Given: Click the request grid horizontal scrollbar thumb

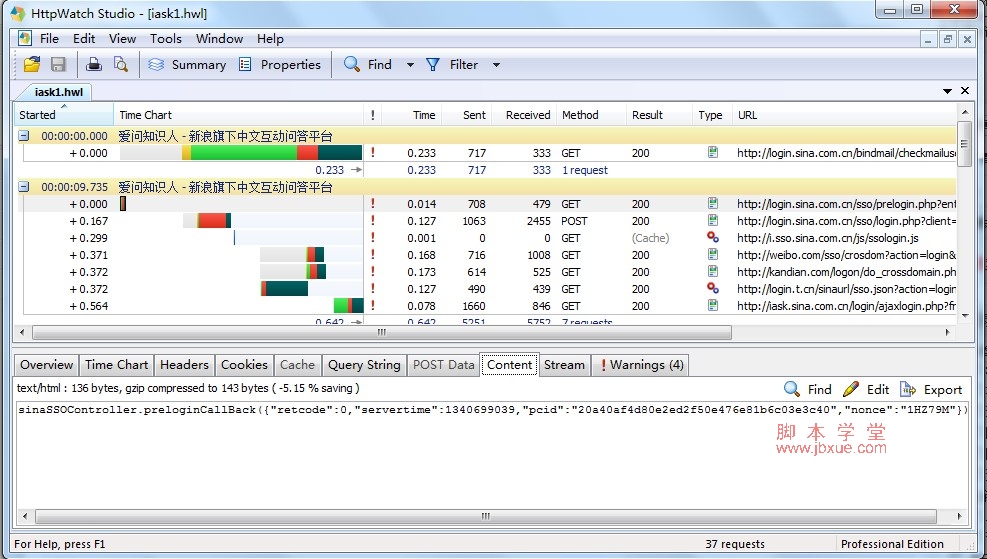Looking at the screenshot, I should coord(381,332).
